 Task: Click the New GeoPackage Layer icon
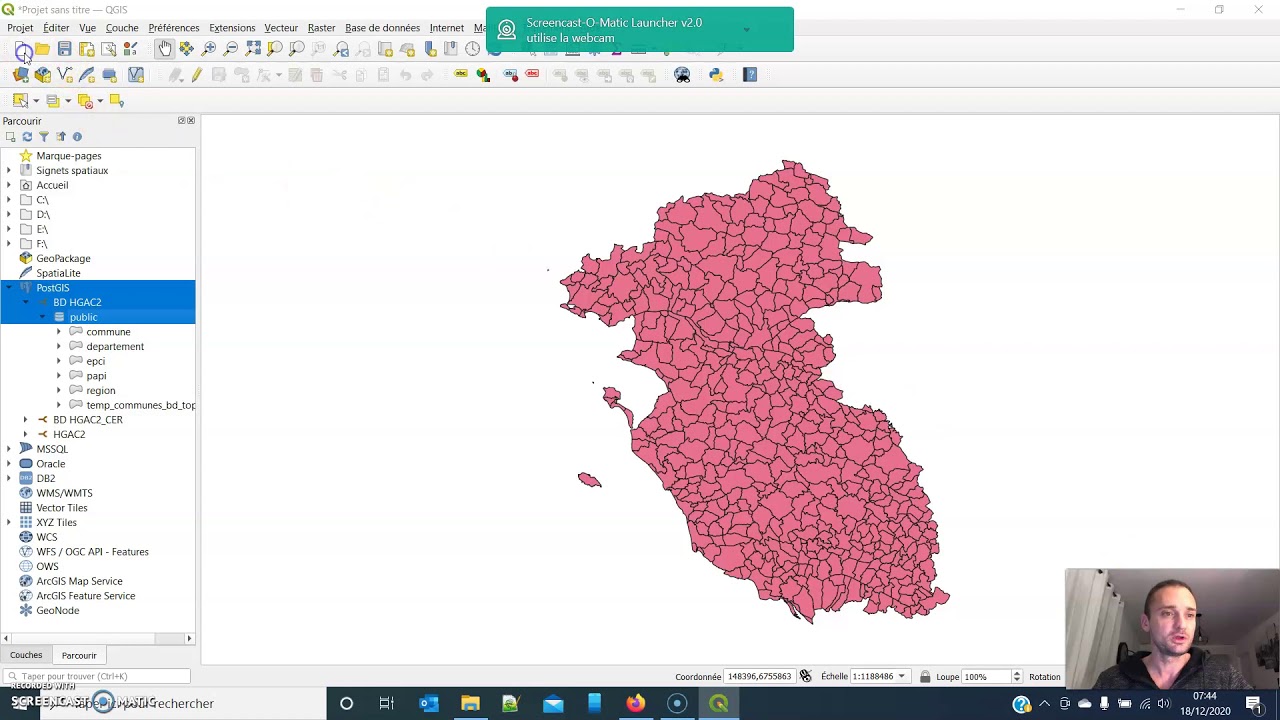(43, 75)
